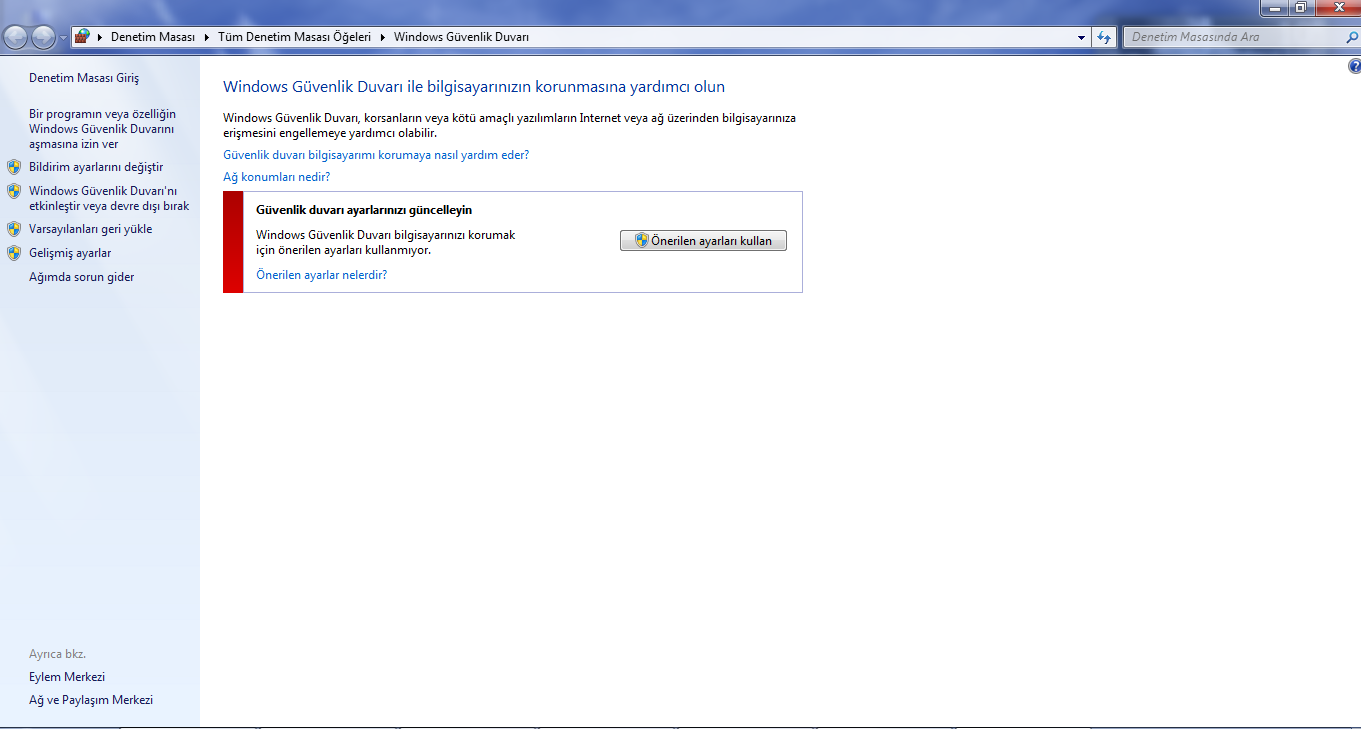
Task: Click the refresh button in address bar
Action: point(1104,37)
